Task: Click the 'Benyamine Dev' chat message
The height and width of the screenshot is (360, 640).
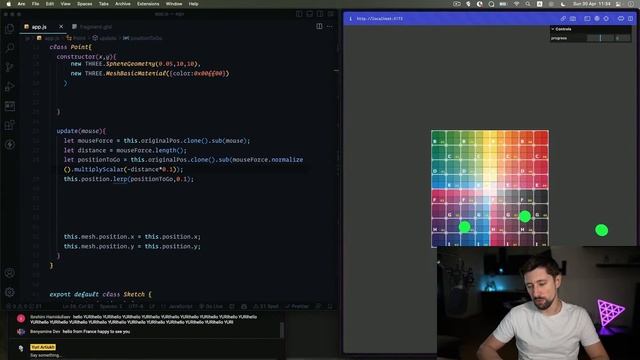Action: pos(80,331)
